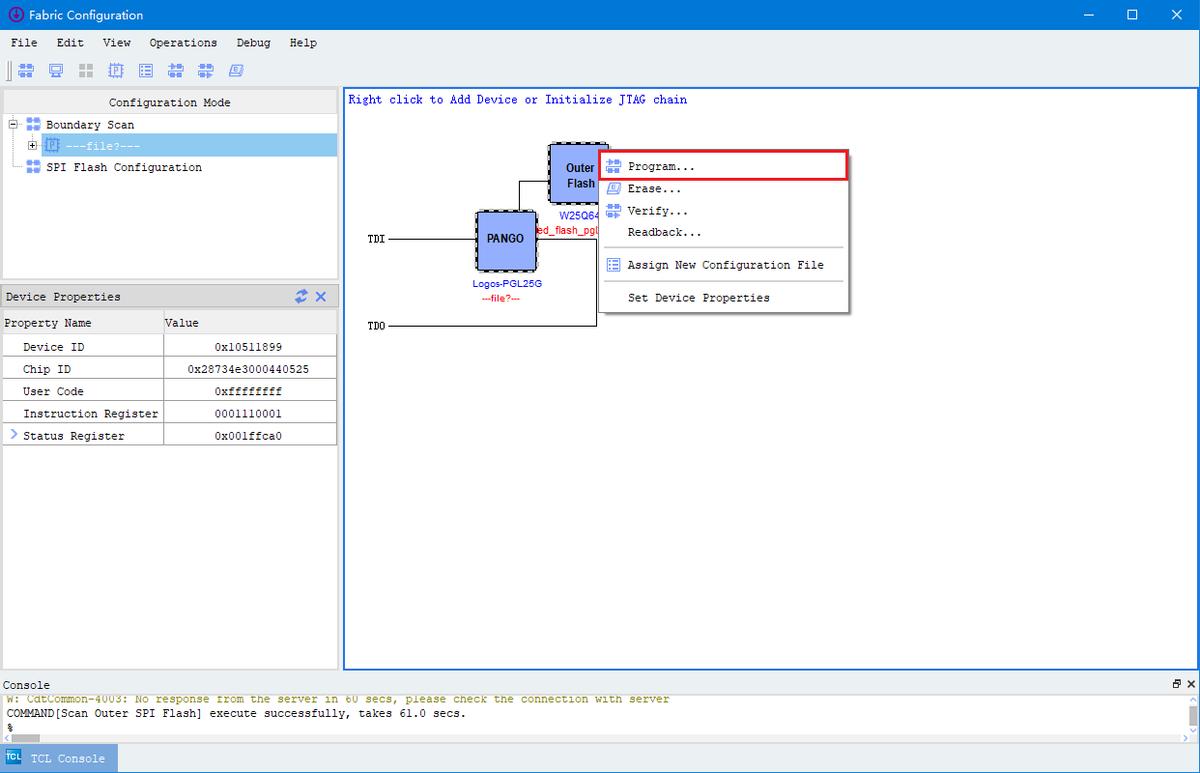This screenshot has width=1200, height=773.
Task: Click the W25Q64 flash label
Action: pos(579,216)
